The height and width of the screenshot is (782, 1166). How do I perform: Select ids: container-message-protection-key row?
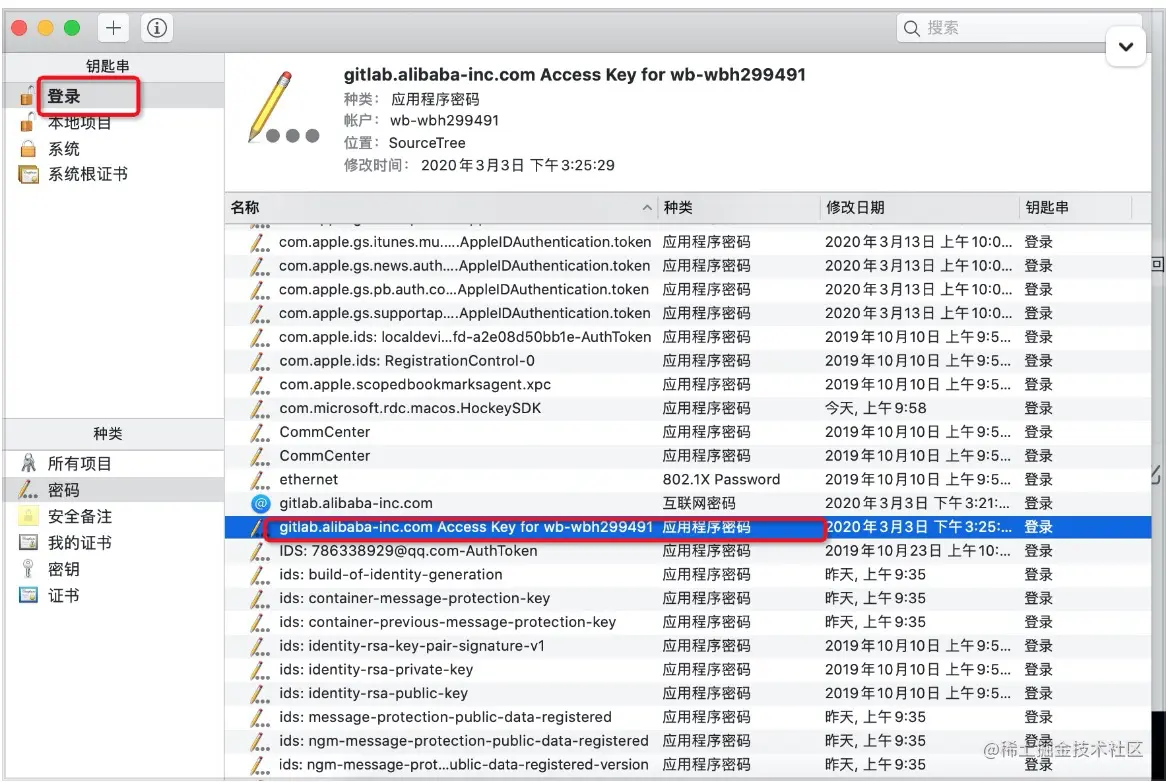688,598
